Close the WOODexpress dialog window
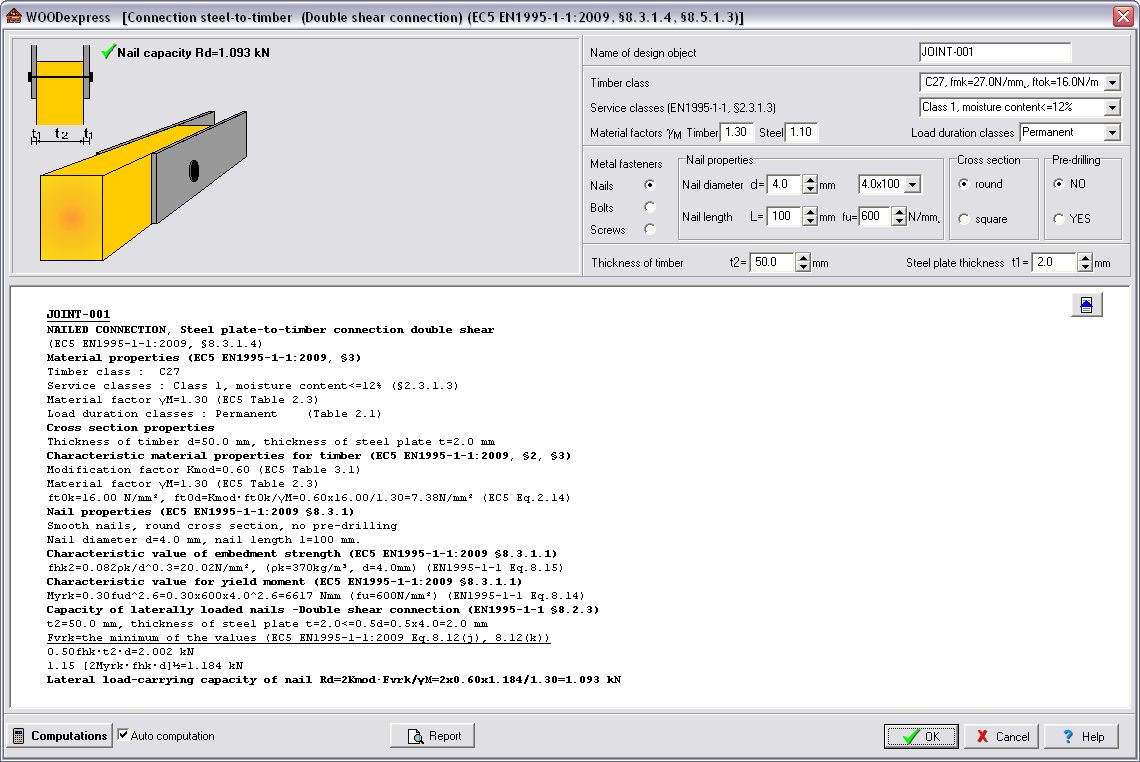The image size is (1140, 762). tap(1123, 17)
